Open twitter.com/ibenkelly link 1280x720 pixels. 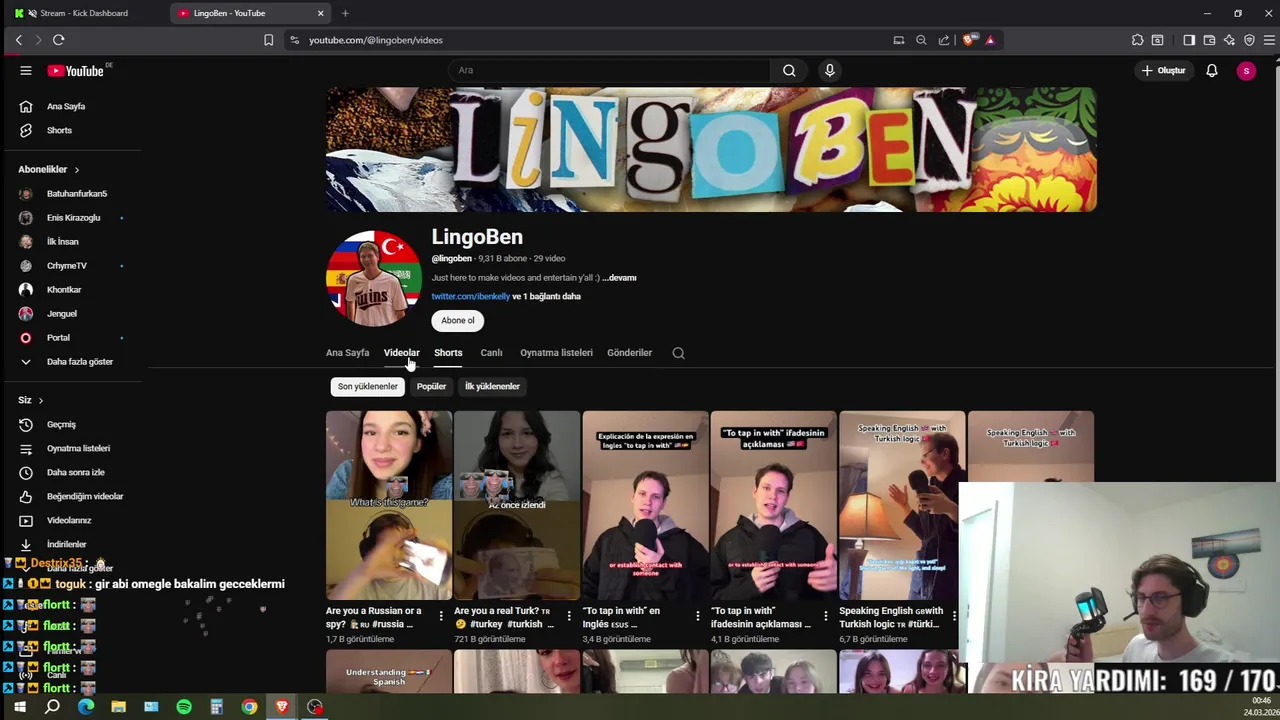pyautogui.click(x=471, y=296)
